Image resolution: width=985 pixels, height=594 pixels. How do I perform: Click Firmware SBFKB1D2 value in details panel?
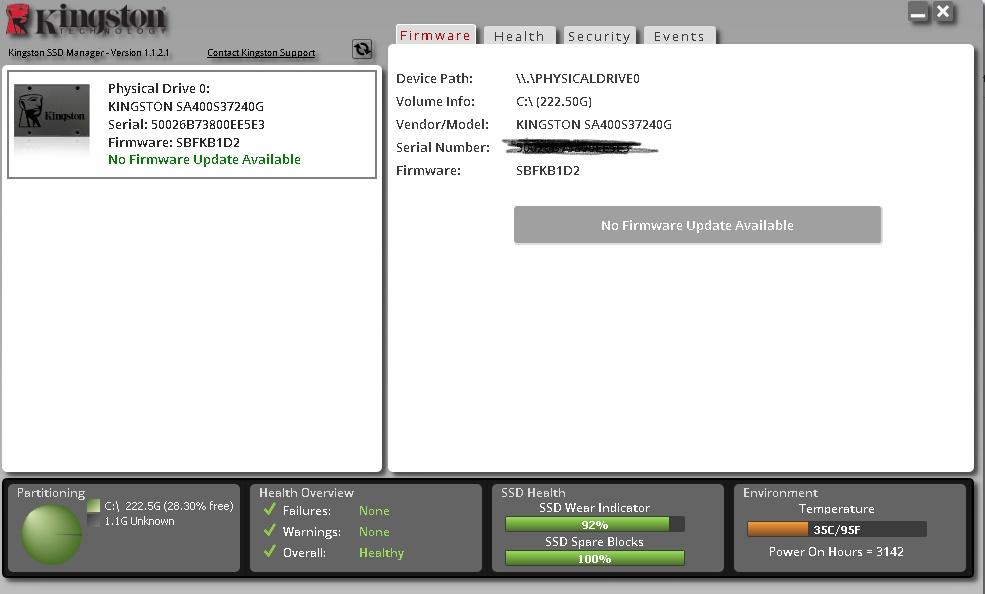click(x=548, y=170)
